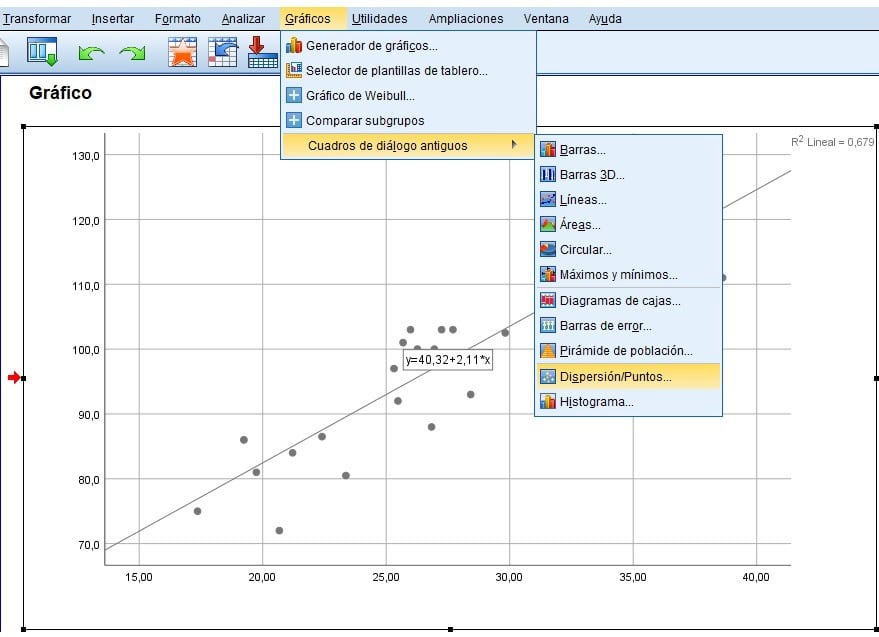Click the recall dialog toolbar icon
This screenshot has width=879, height=637.
coord(222,52)
